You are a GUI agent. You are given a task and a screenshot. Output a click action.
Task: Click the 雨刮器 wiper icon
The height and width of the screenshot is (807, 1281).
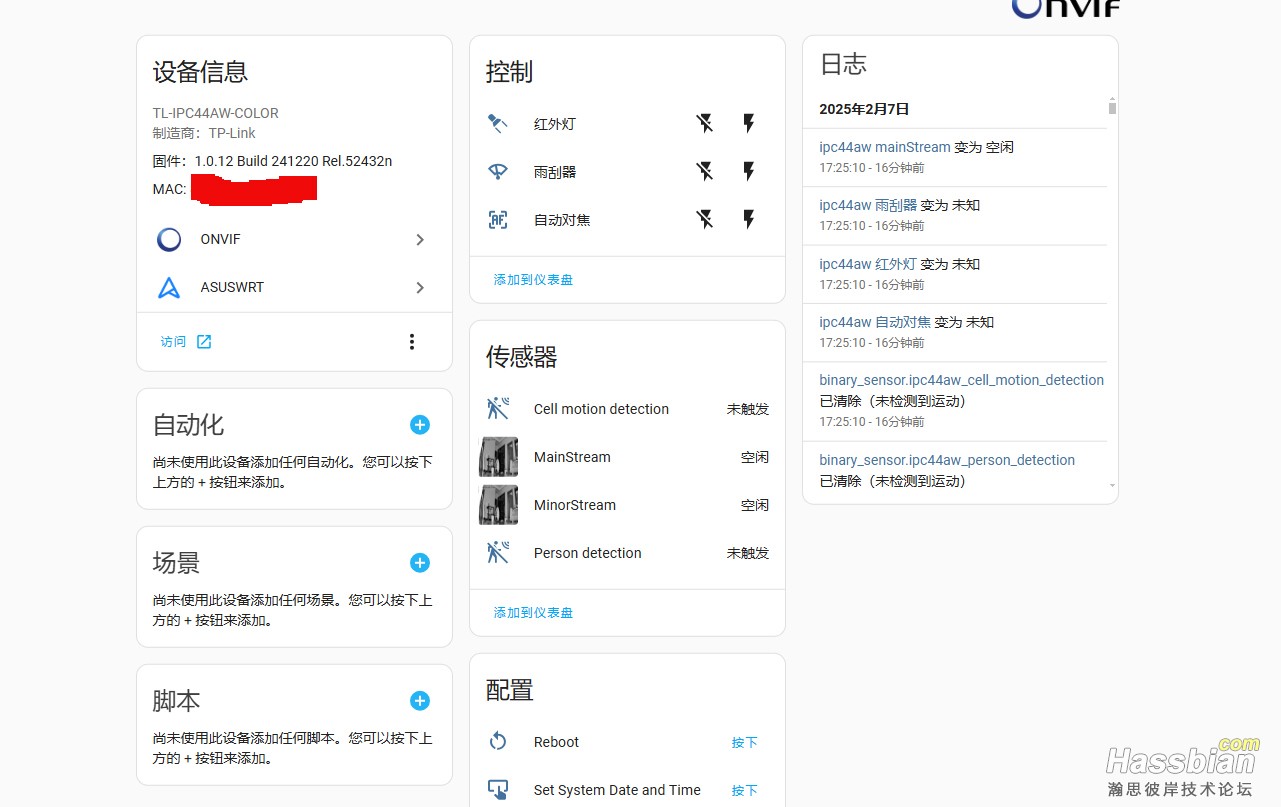(x=498, y=172)
